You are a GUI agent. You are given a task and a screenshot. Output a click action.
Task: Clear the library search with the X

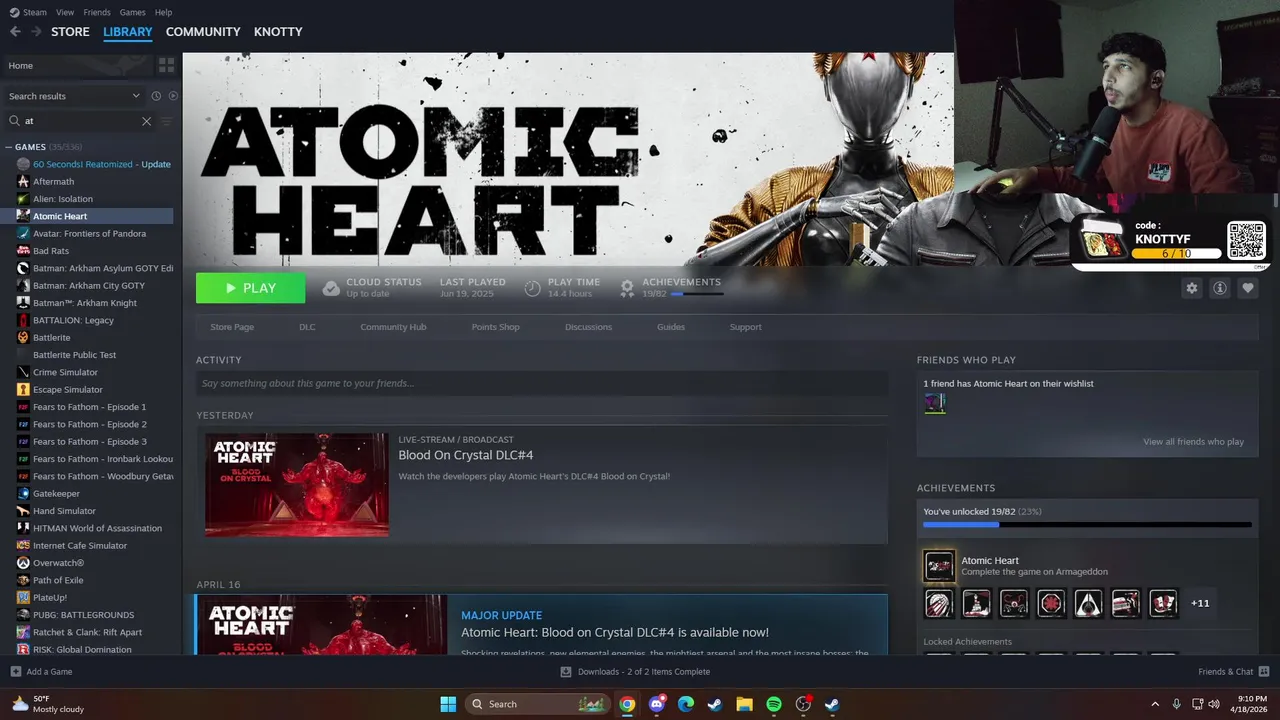[x=146, y=121]
